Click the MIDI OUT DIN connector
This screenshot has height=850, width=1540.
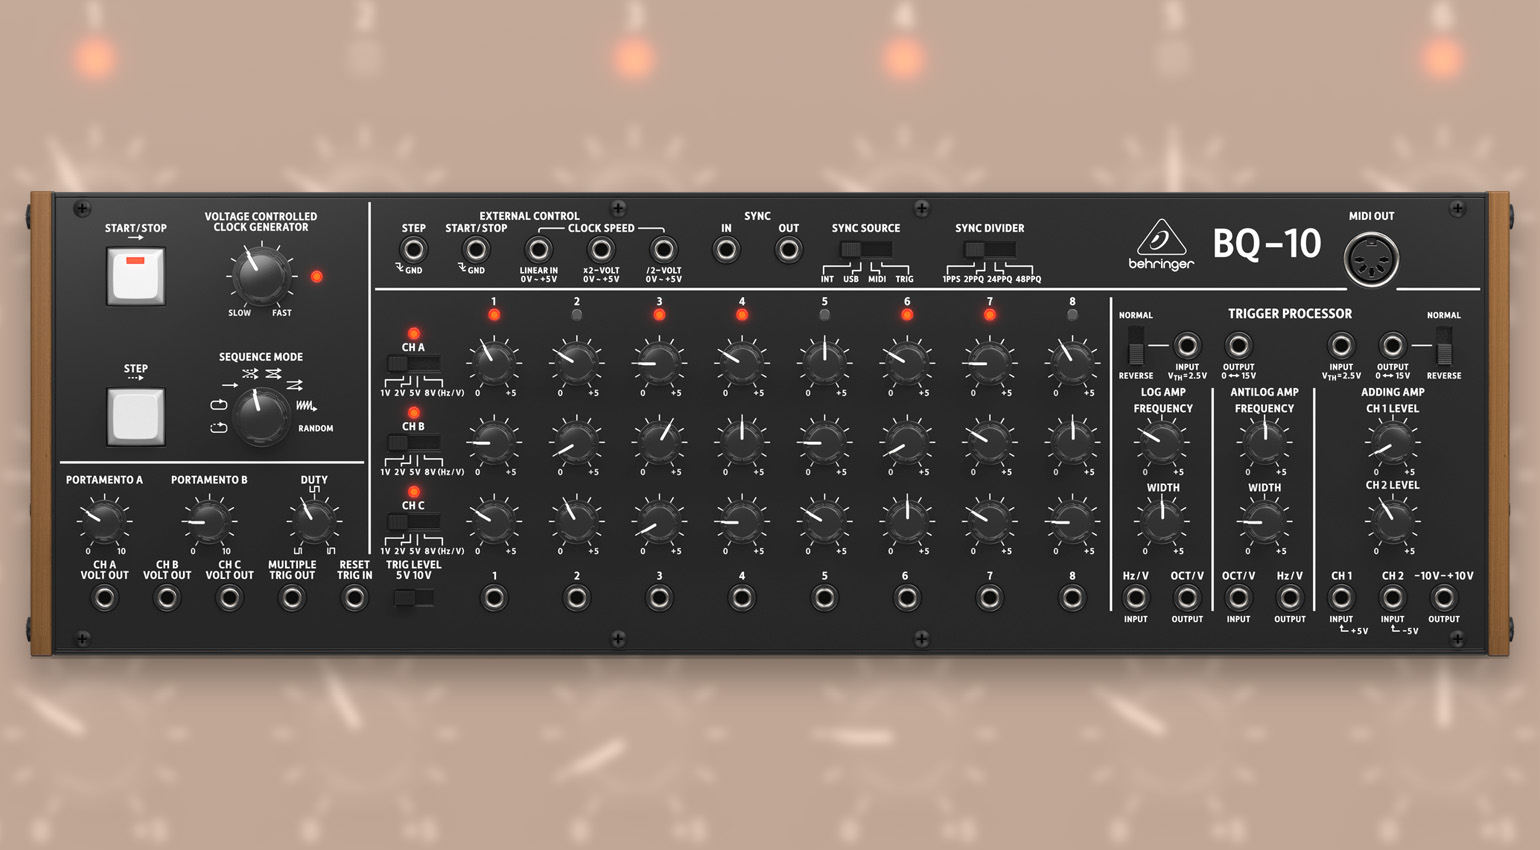coord(1370,260)
